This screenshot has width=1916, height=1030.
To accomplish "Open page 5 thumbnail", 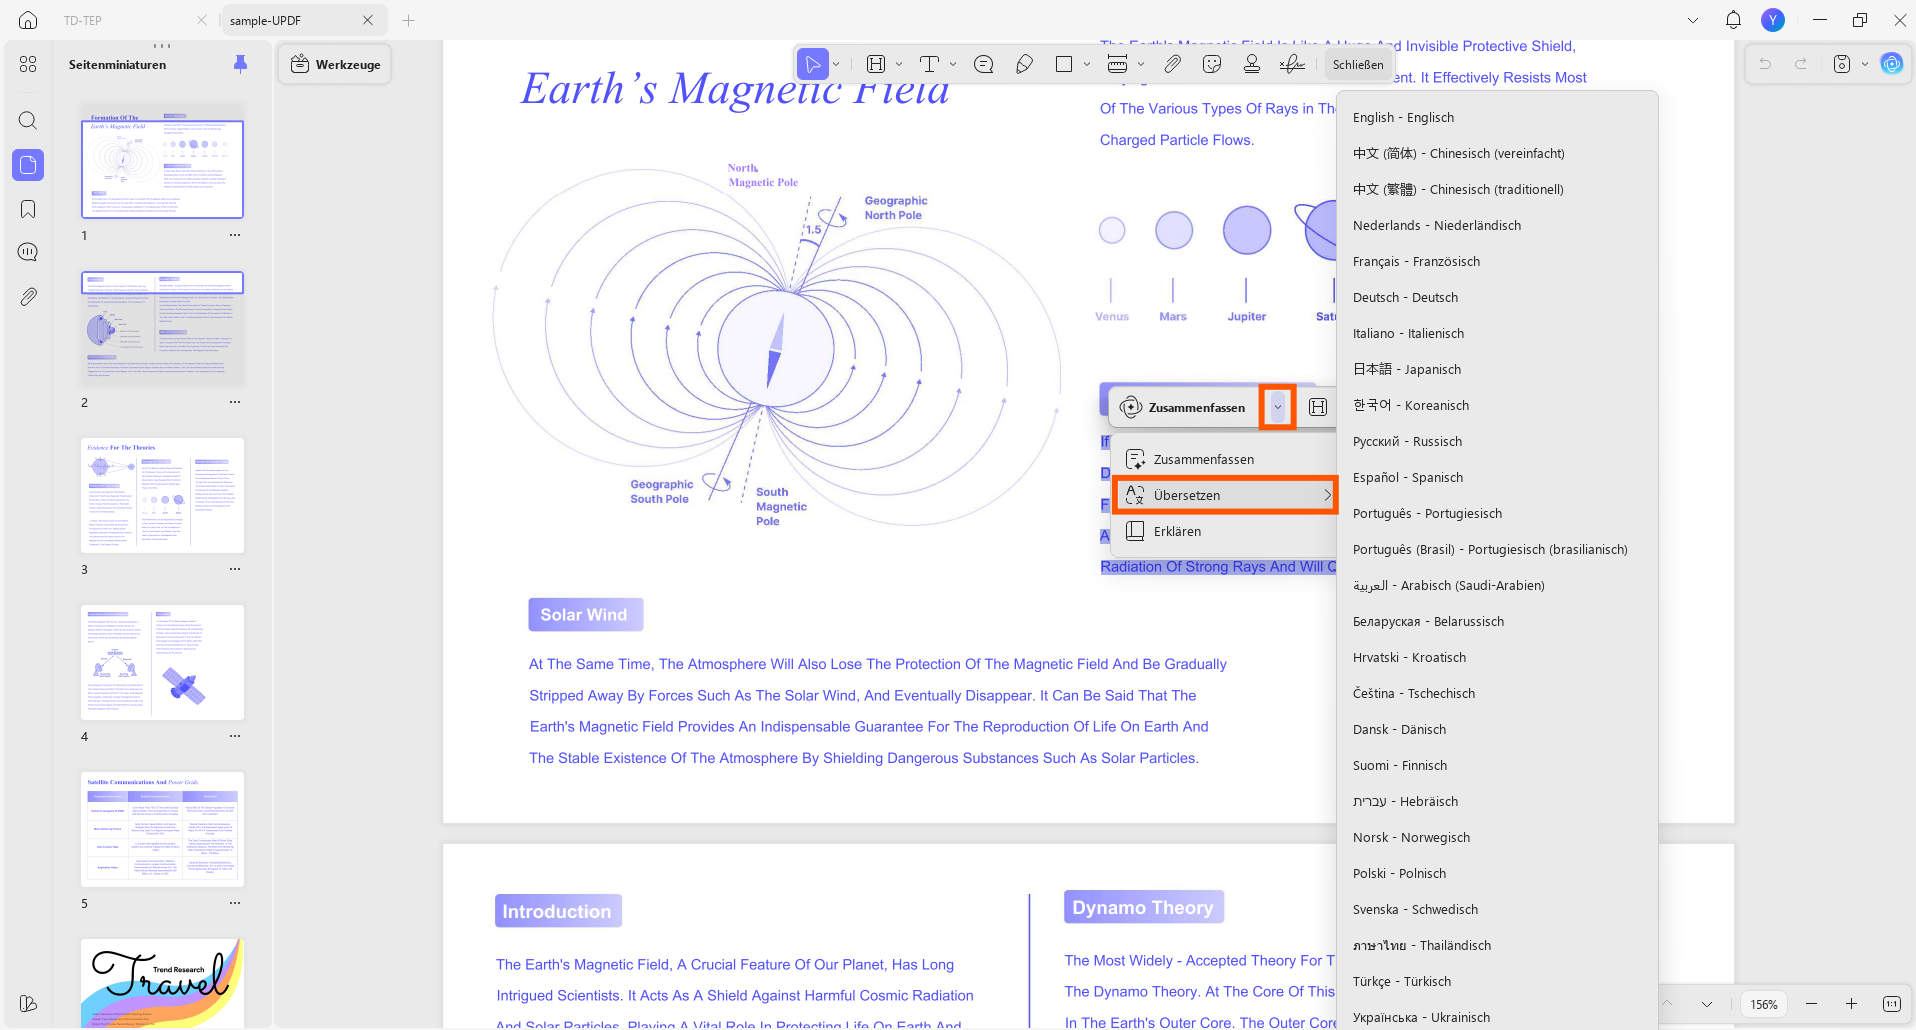I will tap(162, 829).
